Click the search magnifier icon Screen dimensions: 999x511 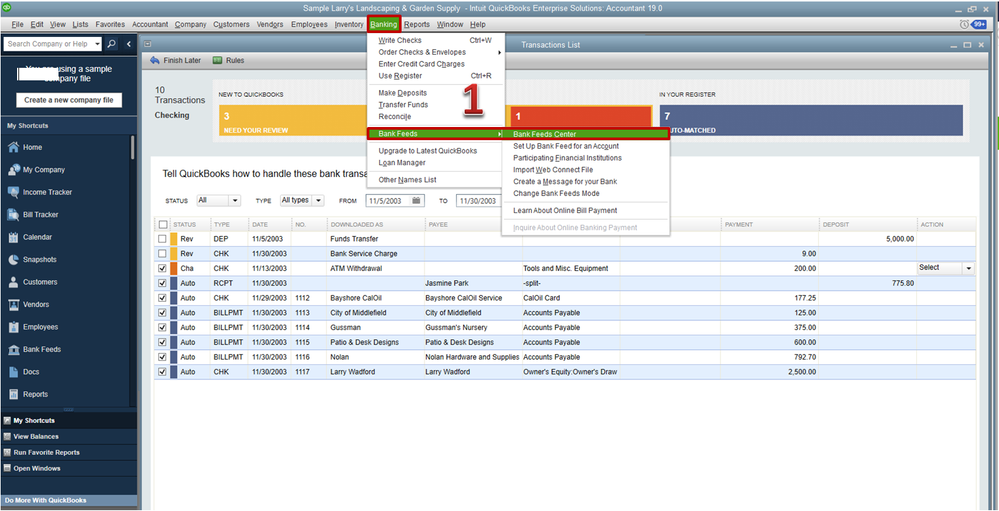[111, 44]
